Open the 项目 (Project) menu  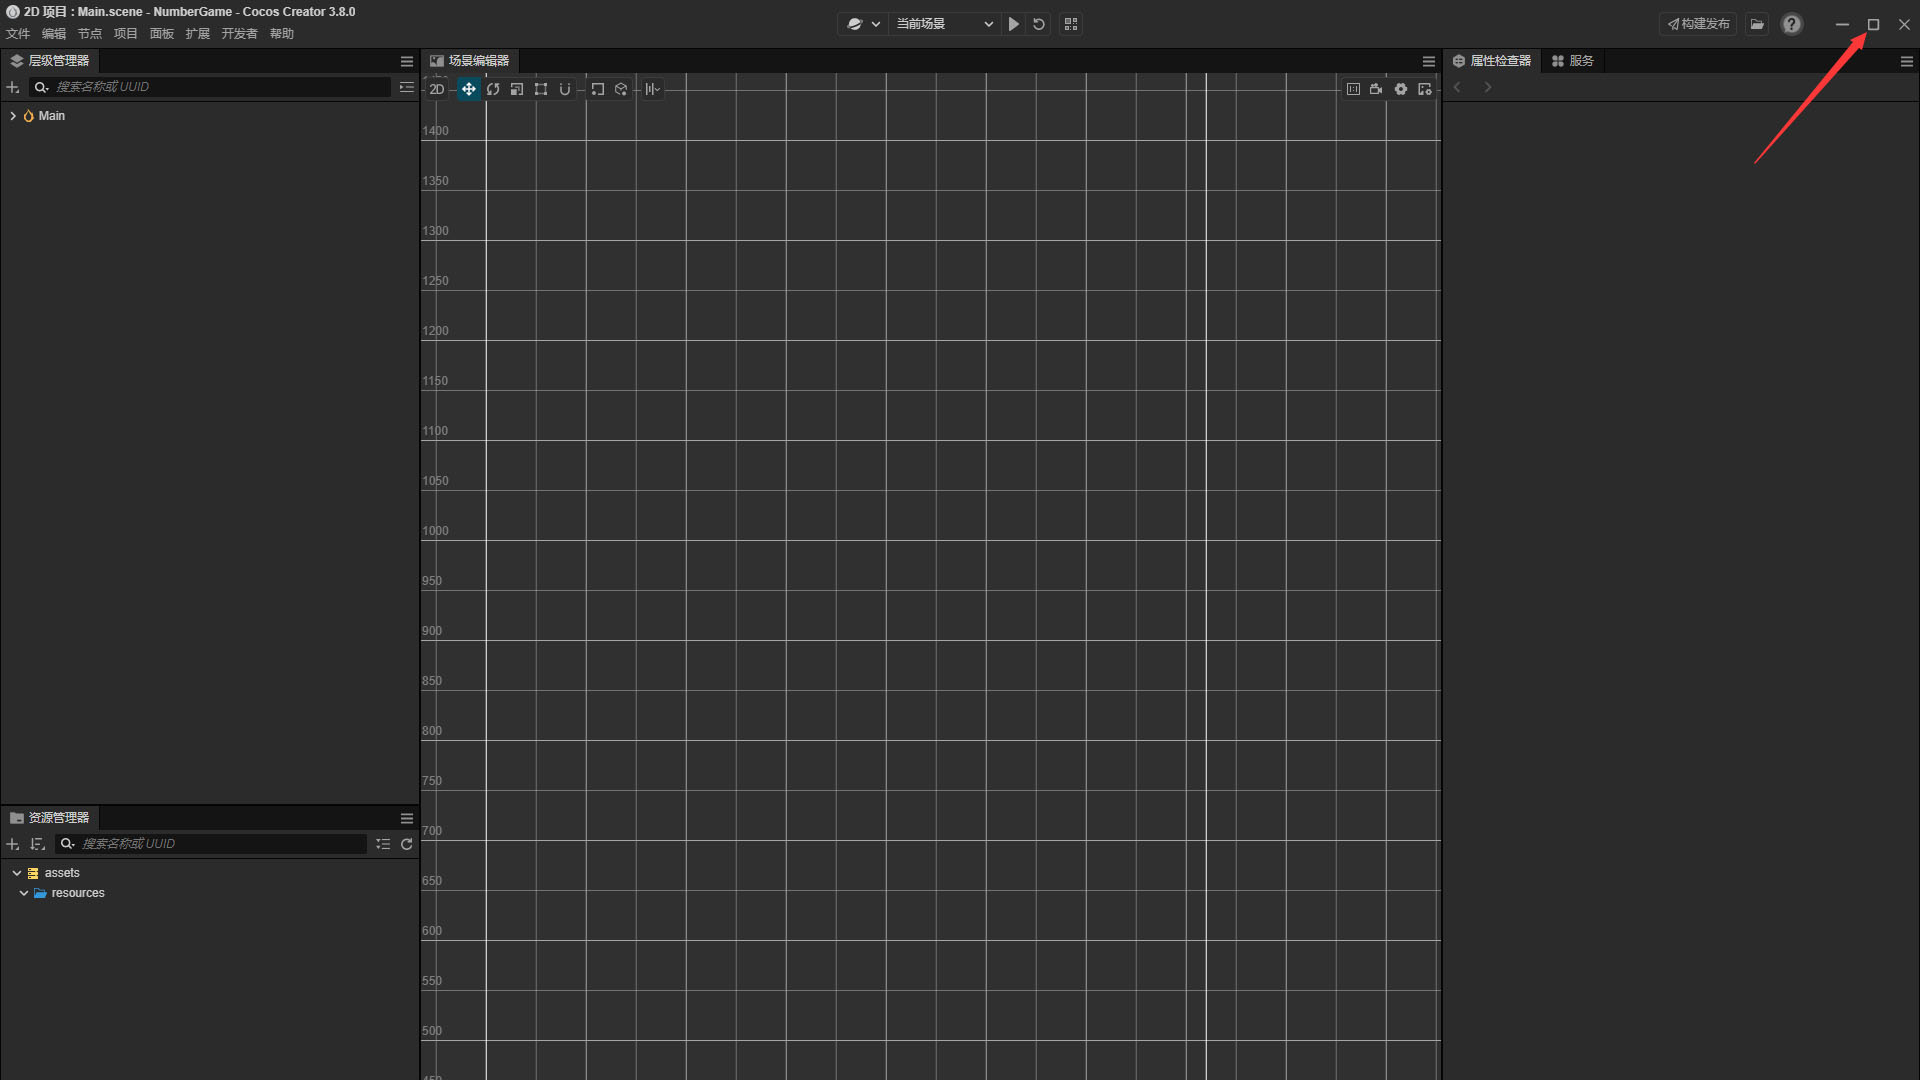(125, 34)
